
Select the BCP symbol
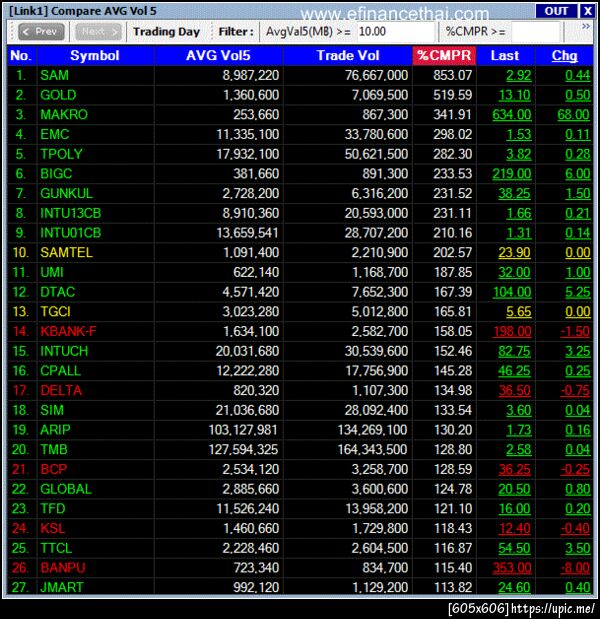54,469
